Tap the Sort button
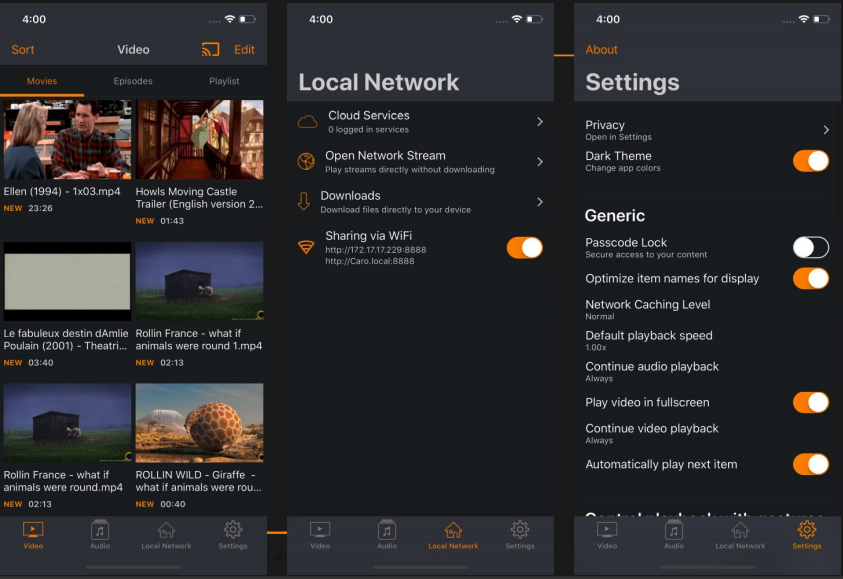The height and width of the screenshot is (579, 843). [x=23, y=49]
